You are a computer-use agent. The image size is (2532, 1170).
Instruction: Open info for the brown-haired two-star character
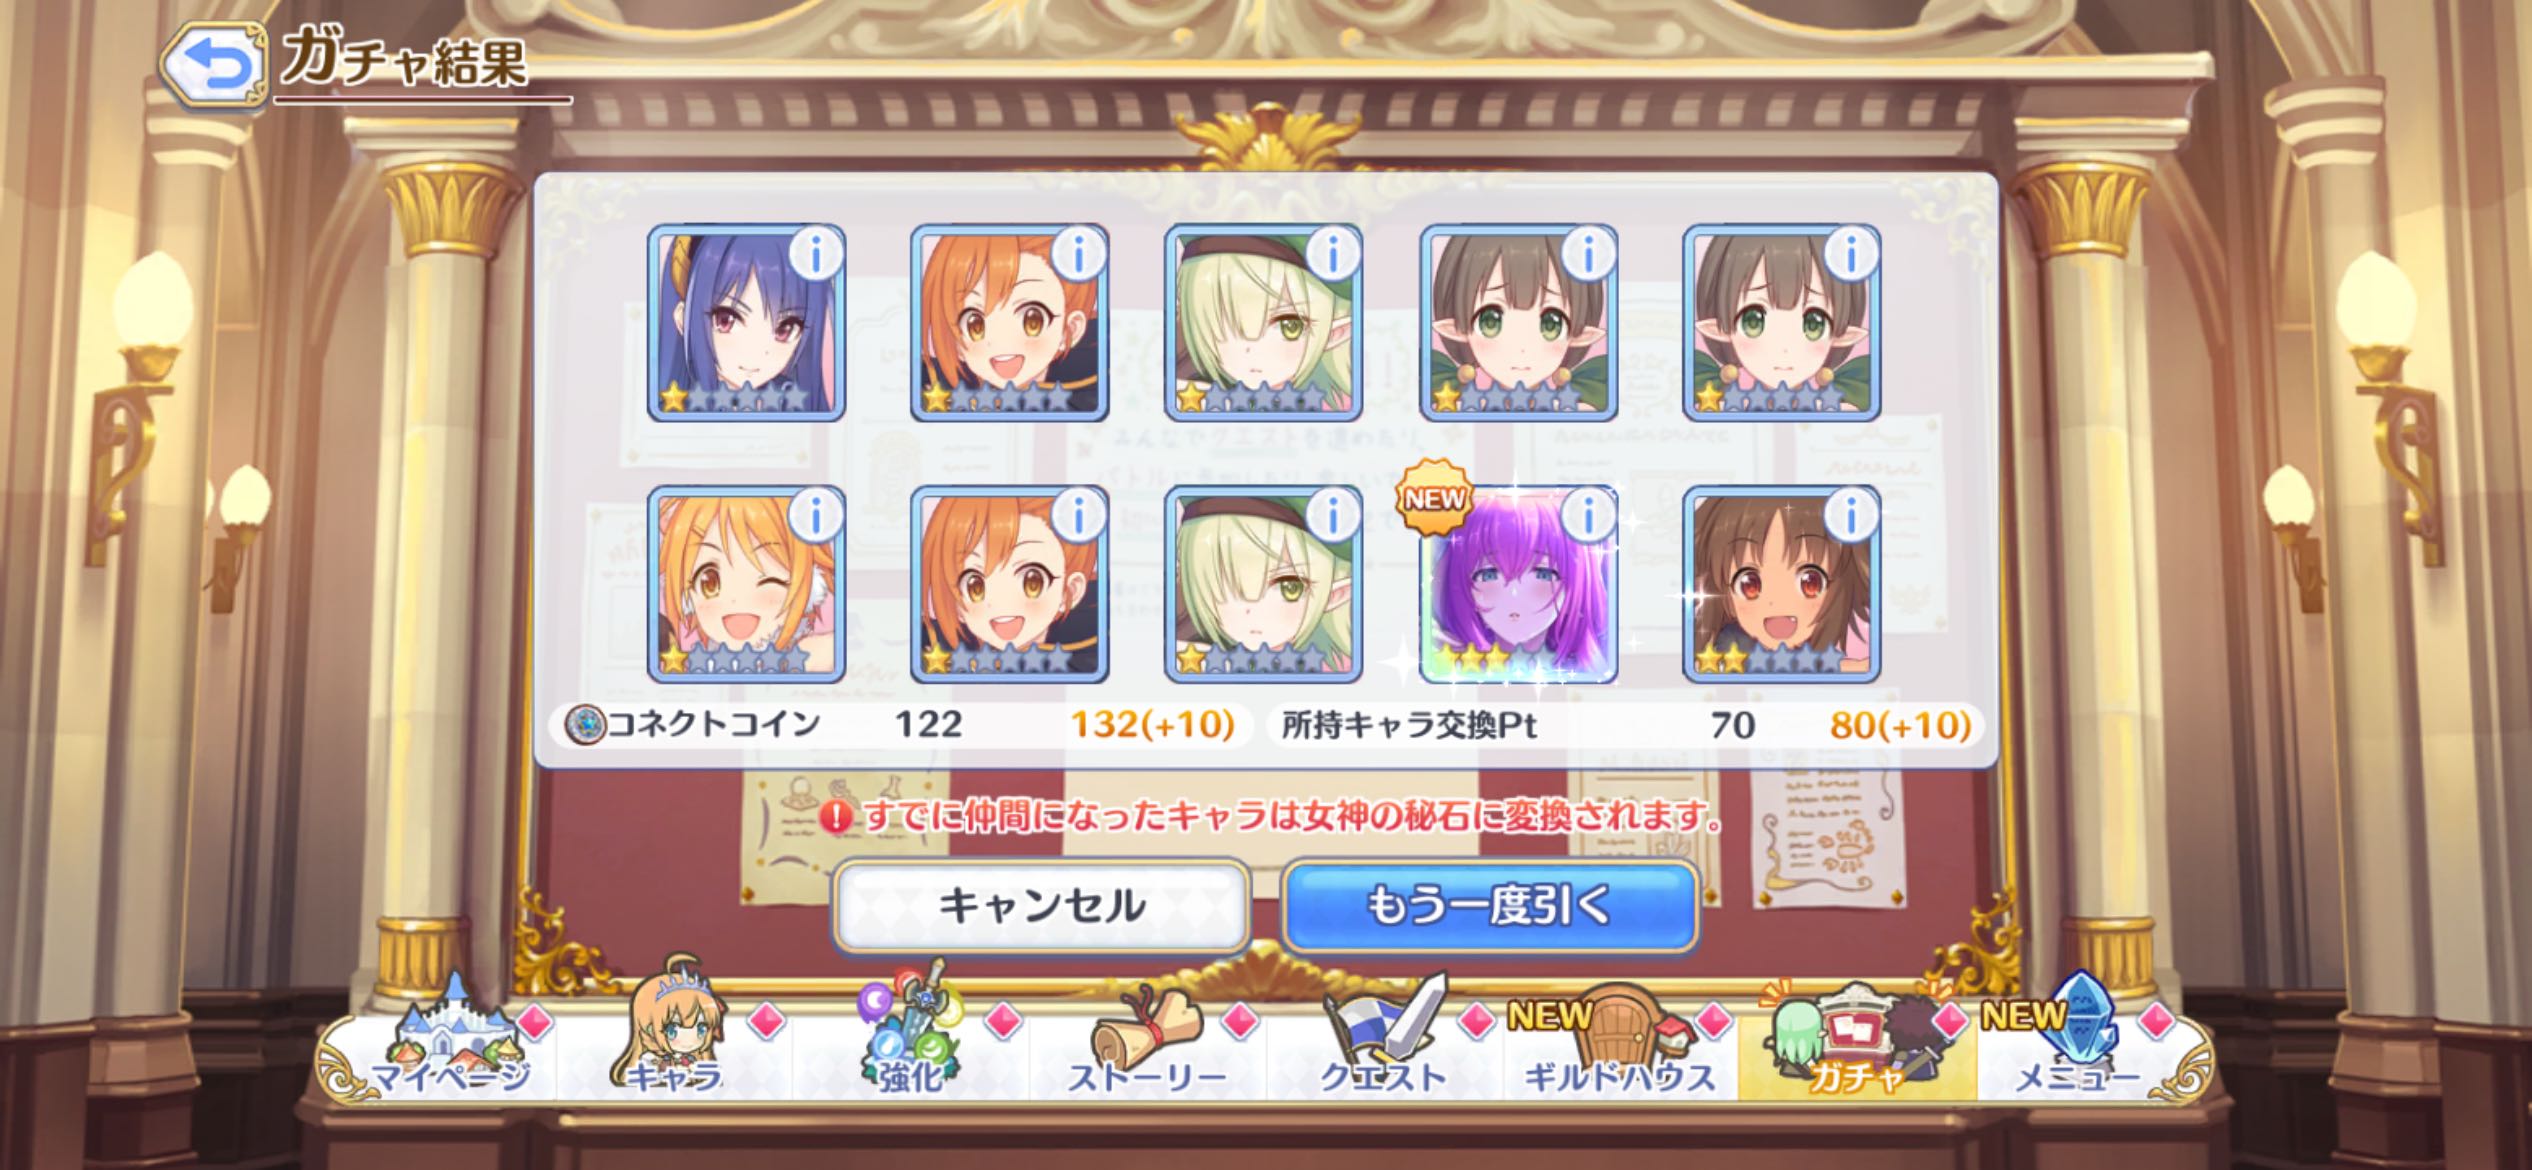(1851, 517)
